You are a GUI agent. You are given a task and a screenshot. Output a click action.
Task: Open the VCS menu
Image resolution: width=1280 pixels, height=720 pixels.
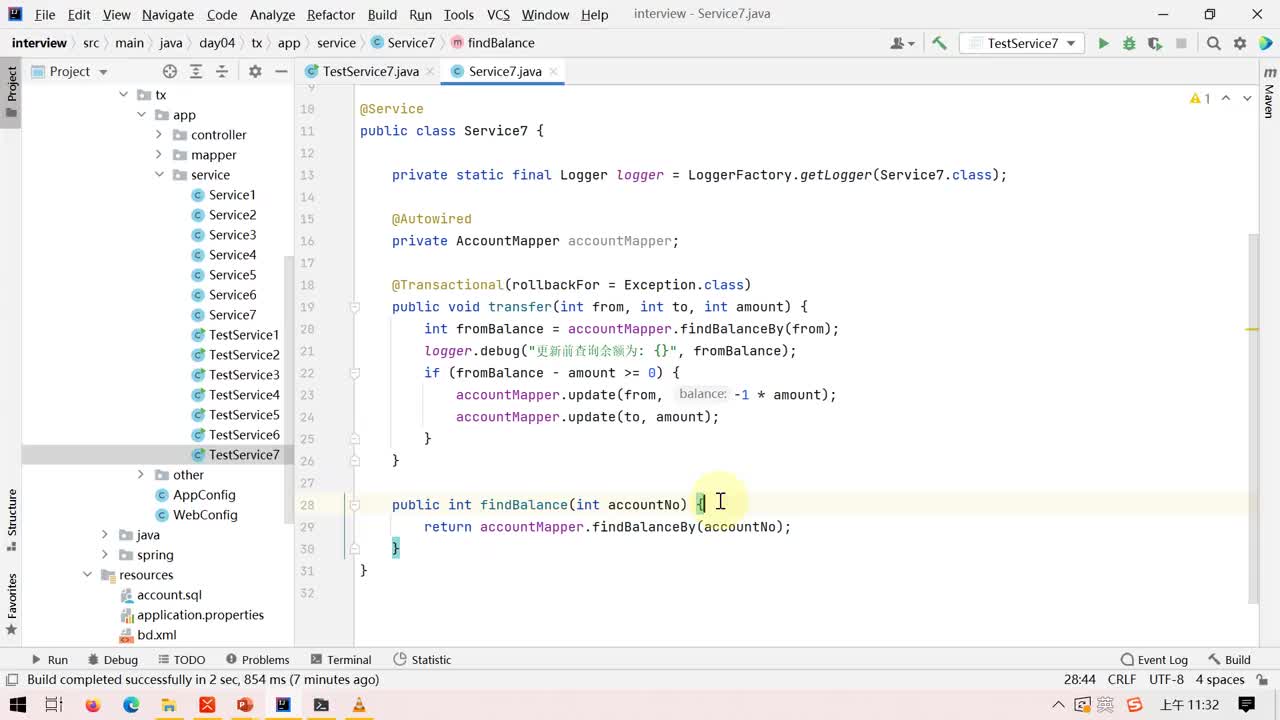click(498, 14)
